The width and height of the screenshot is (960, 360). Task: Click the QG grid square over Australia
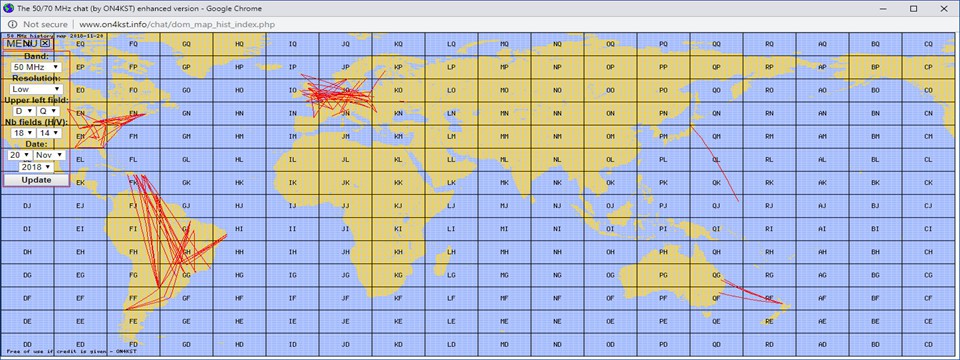pyautogui.click(x=716, y=276)
